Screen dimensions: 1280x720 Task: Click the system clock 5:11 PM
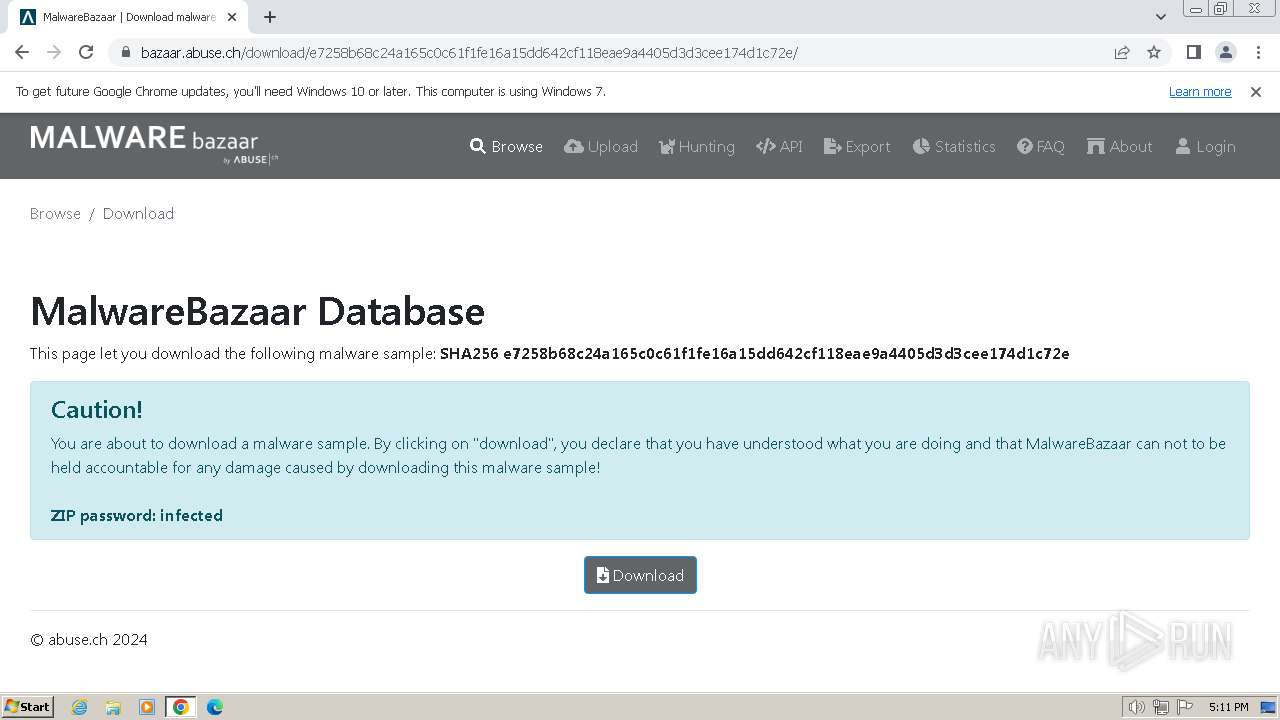1228,707
